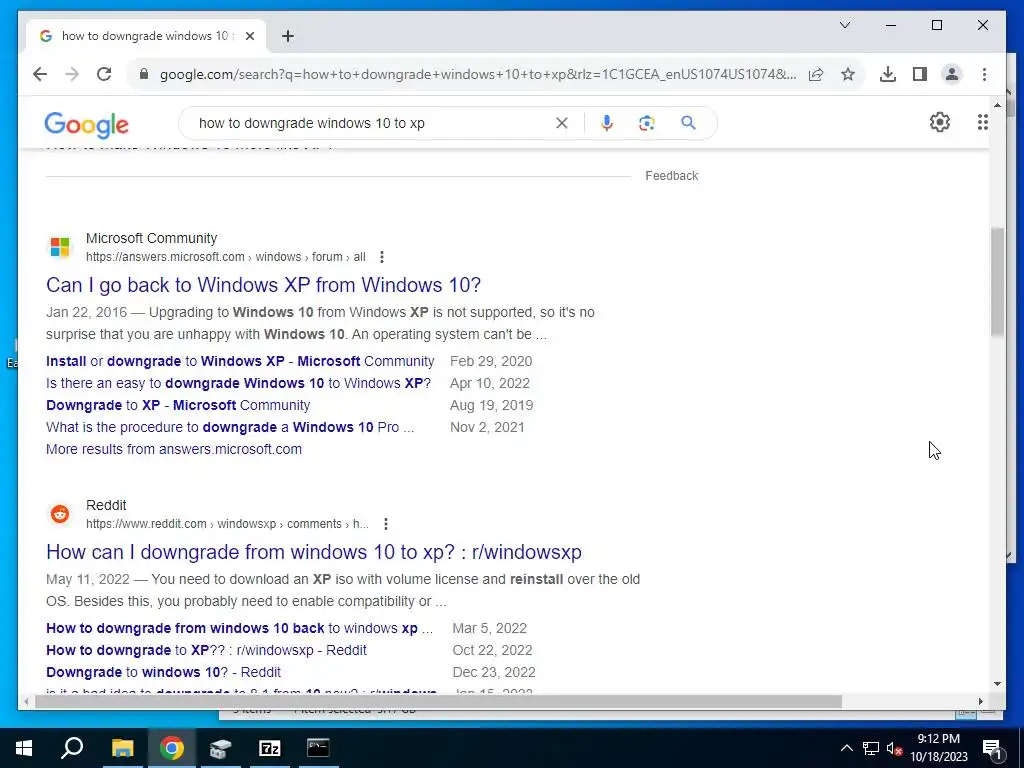Click the horizontal scrollbar thumb
The height and width of the screenshot is (768, 1024).
[438, 701]
